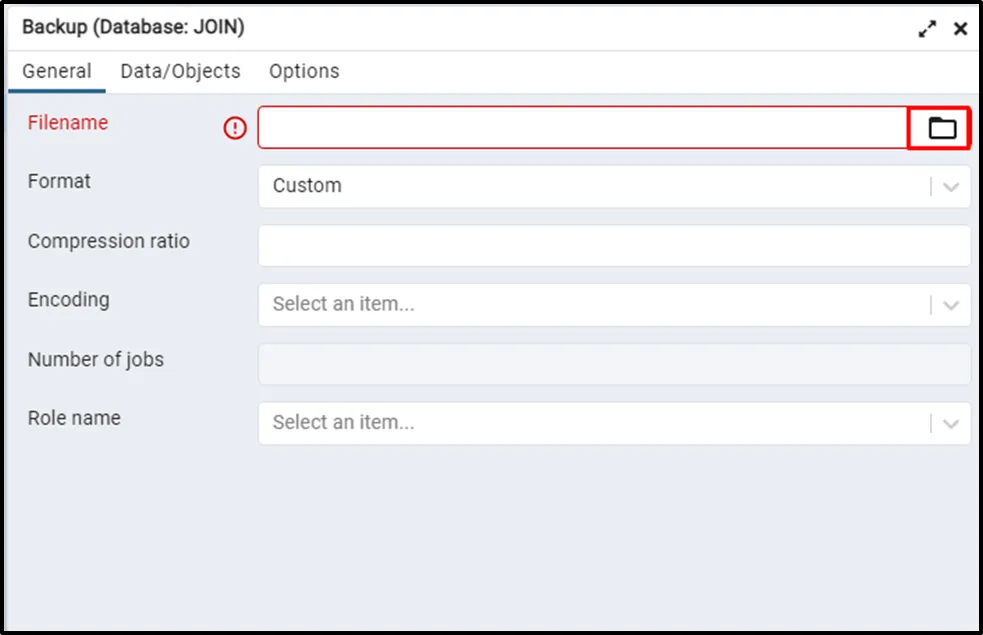Go to the Options tab
The height and width of the screenshot is (635, 983).
point(304,71)
